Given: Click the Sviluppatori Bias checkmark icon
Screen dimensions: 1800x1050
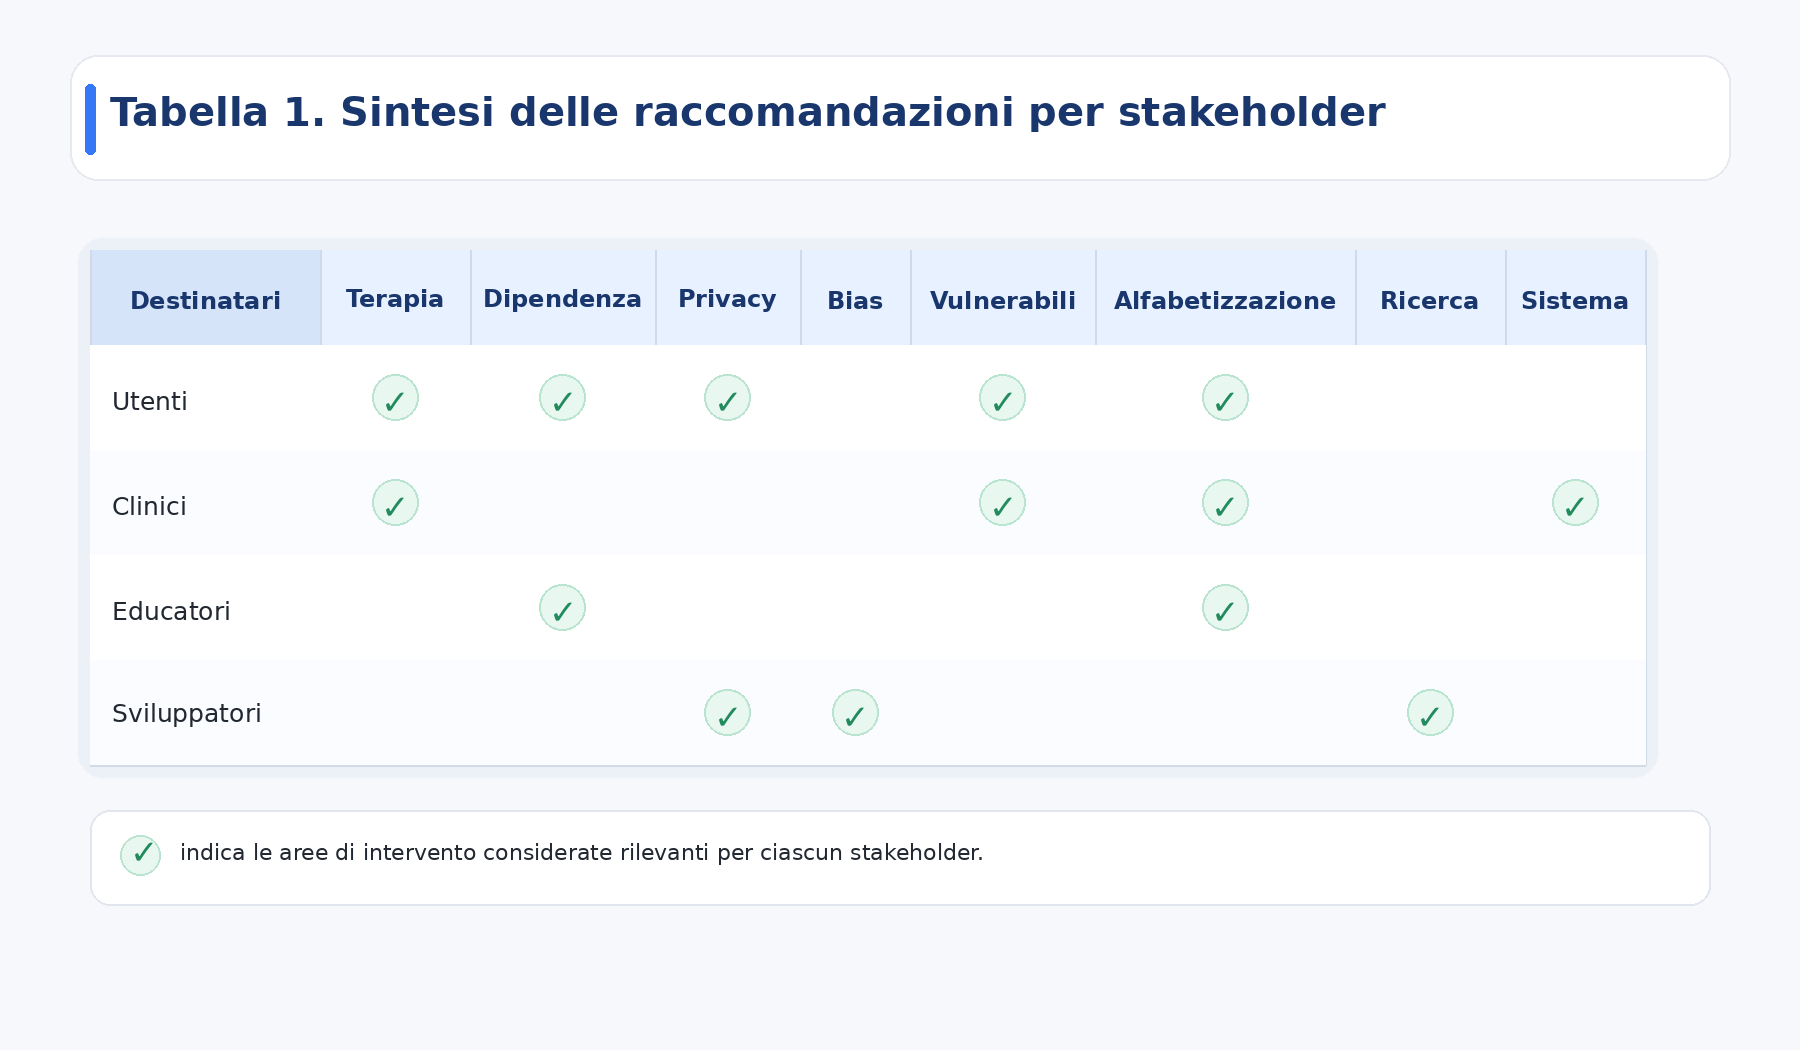Looking at the screenshot, I should [x=855, y=713].
